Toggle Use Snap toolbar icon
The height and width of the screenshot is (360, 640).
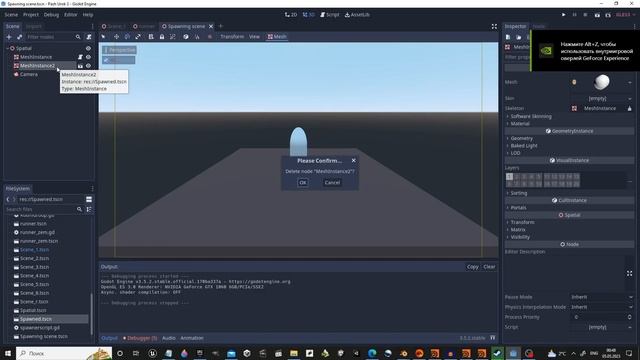tap(197, 37)
